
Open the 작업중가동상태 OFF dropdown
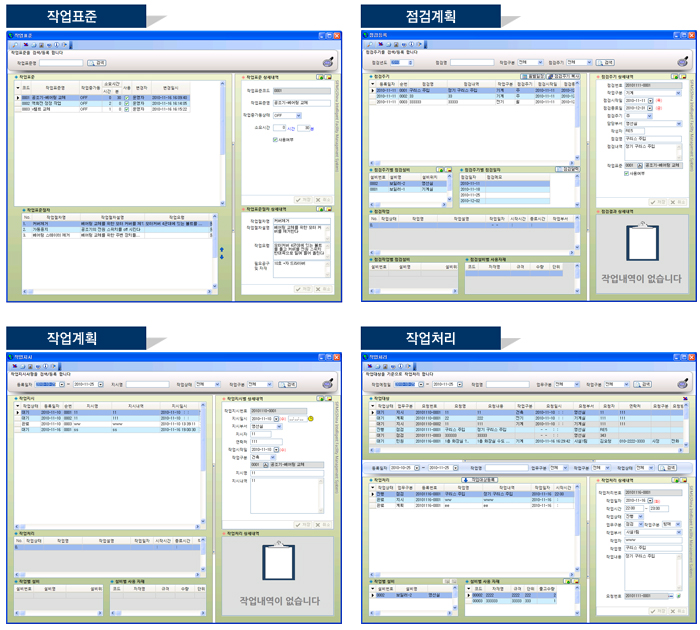296,115
